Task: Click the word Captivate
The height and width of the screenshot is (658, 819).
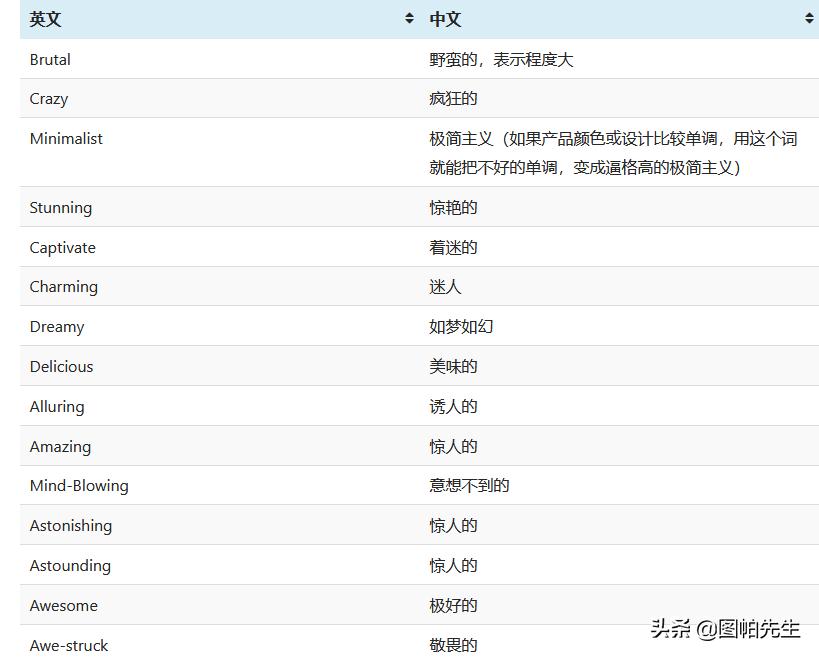Action: tap(62, 247)
